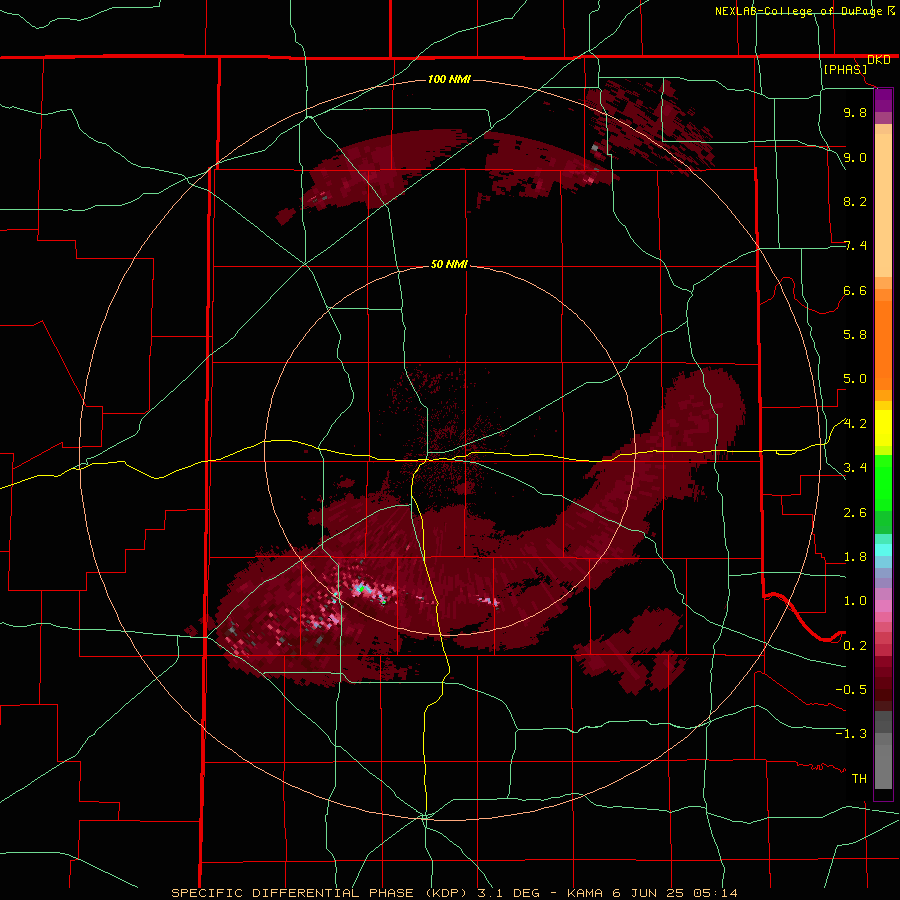Screen dimensions: 900x900
Task: Click the 3.4 value on the color scale
Action: 855,468
